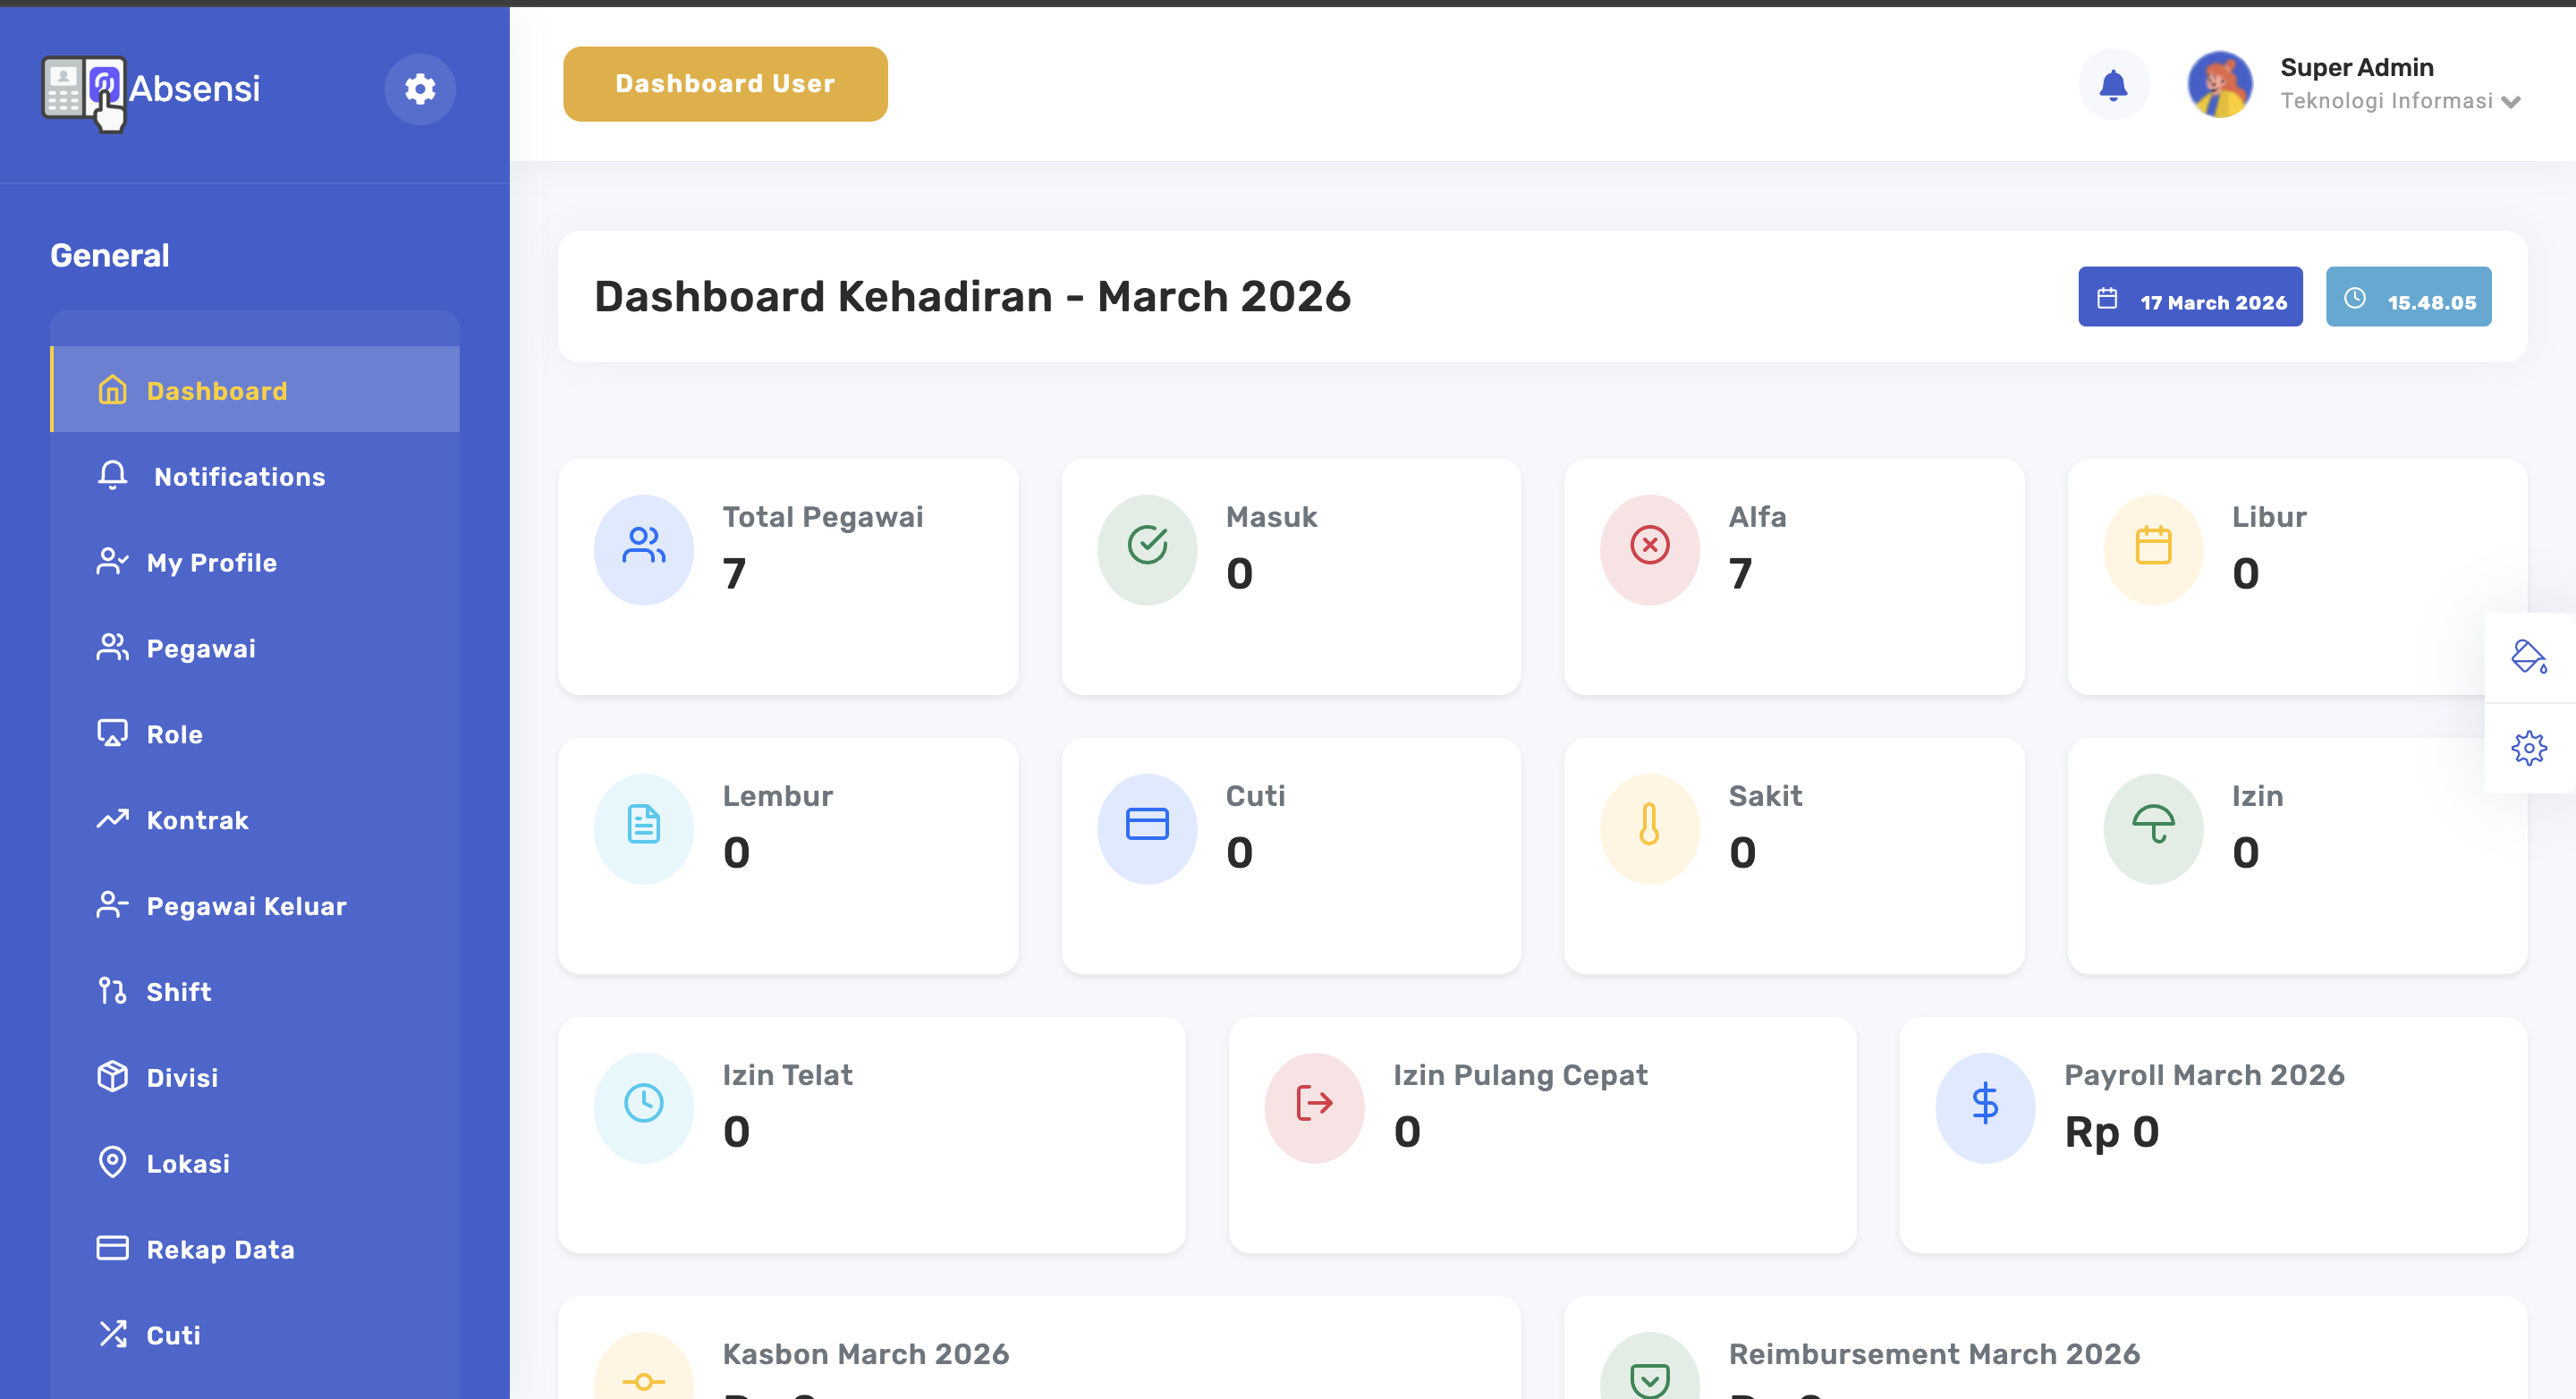Open the paint bucket theme customizer
Image resolution: width=2576 pixels, height=1399 pixels.
2528,656
